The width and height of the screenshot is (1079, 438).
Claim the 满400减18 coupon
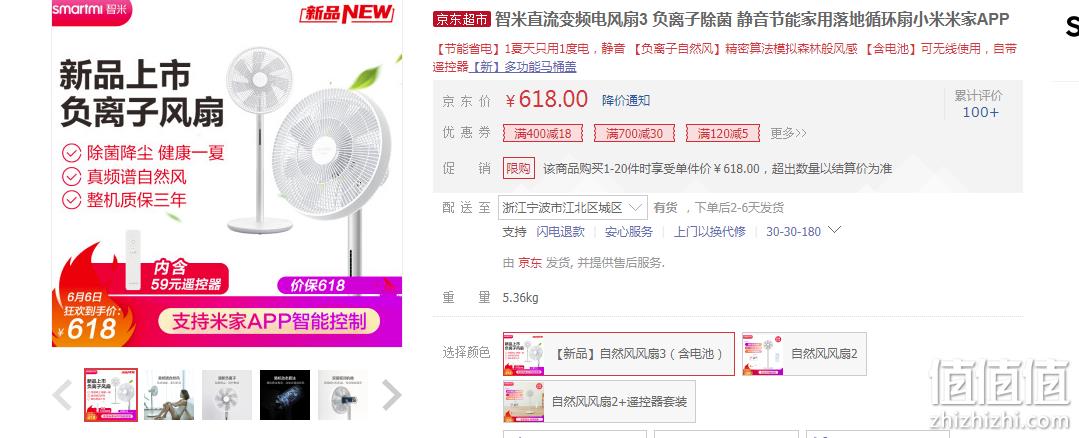(543, 133)
